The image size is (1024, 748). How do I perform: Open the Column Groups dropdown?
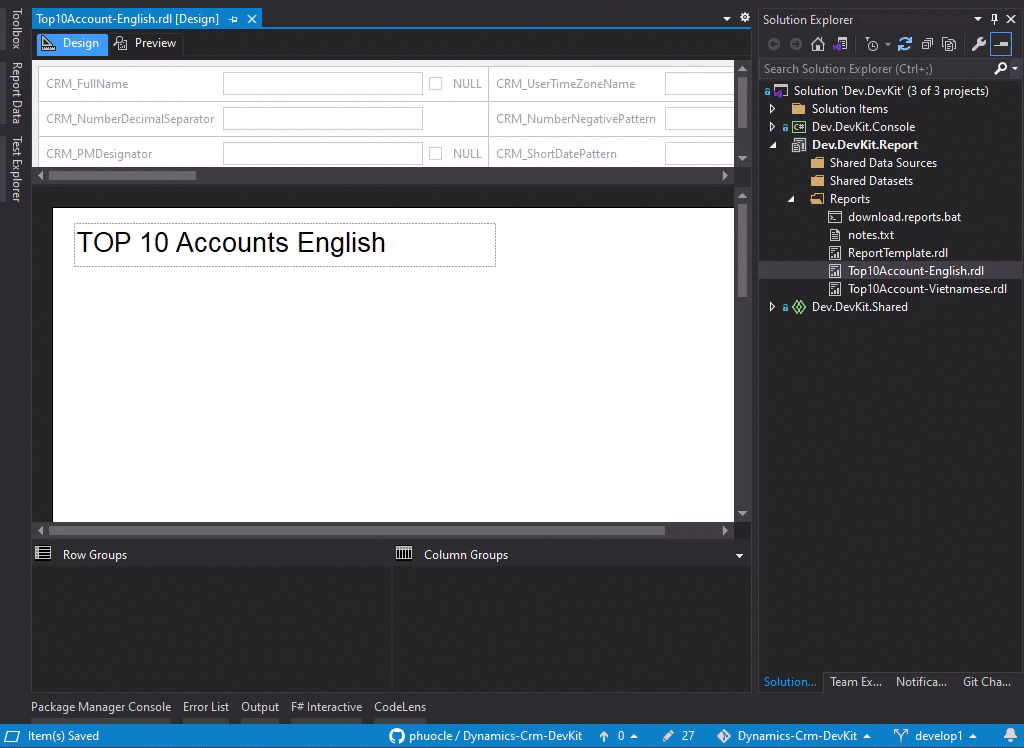point(738,555)
